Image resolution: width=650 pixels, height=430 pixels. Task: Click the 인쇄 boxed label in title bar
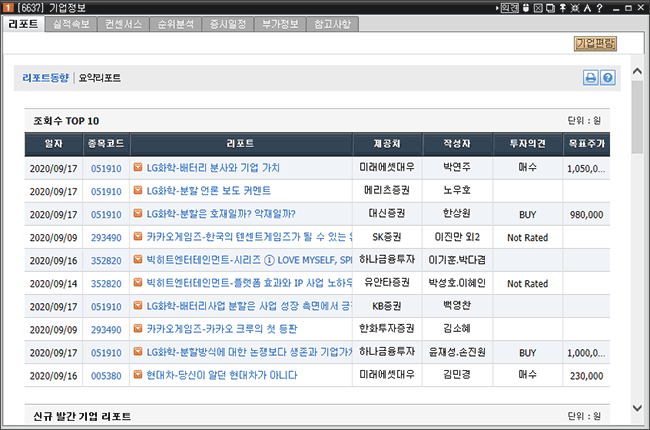coord(509,8)
